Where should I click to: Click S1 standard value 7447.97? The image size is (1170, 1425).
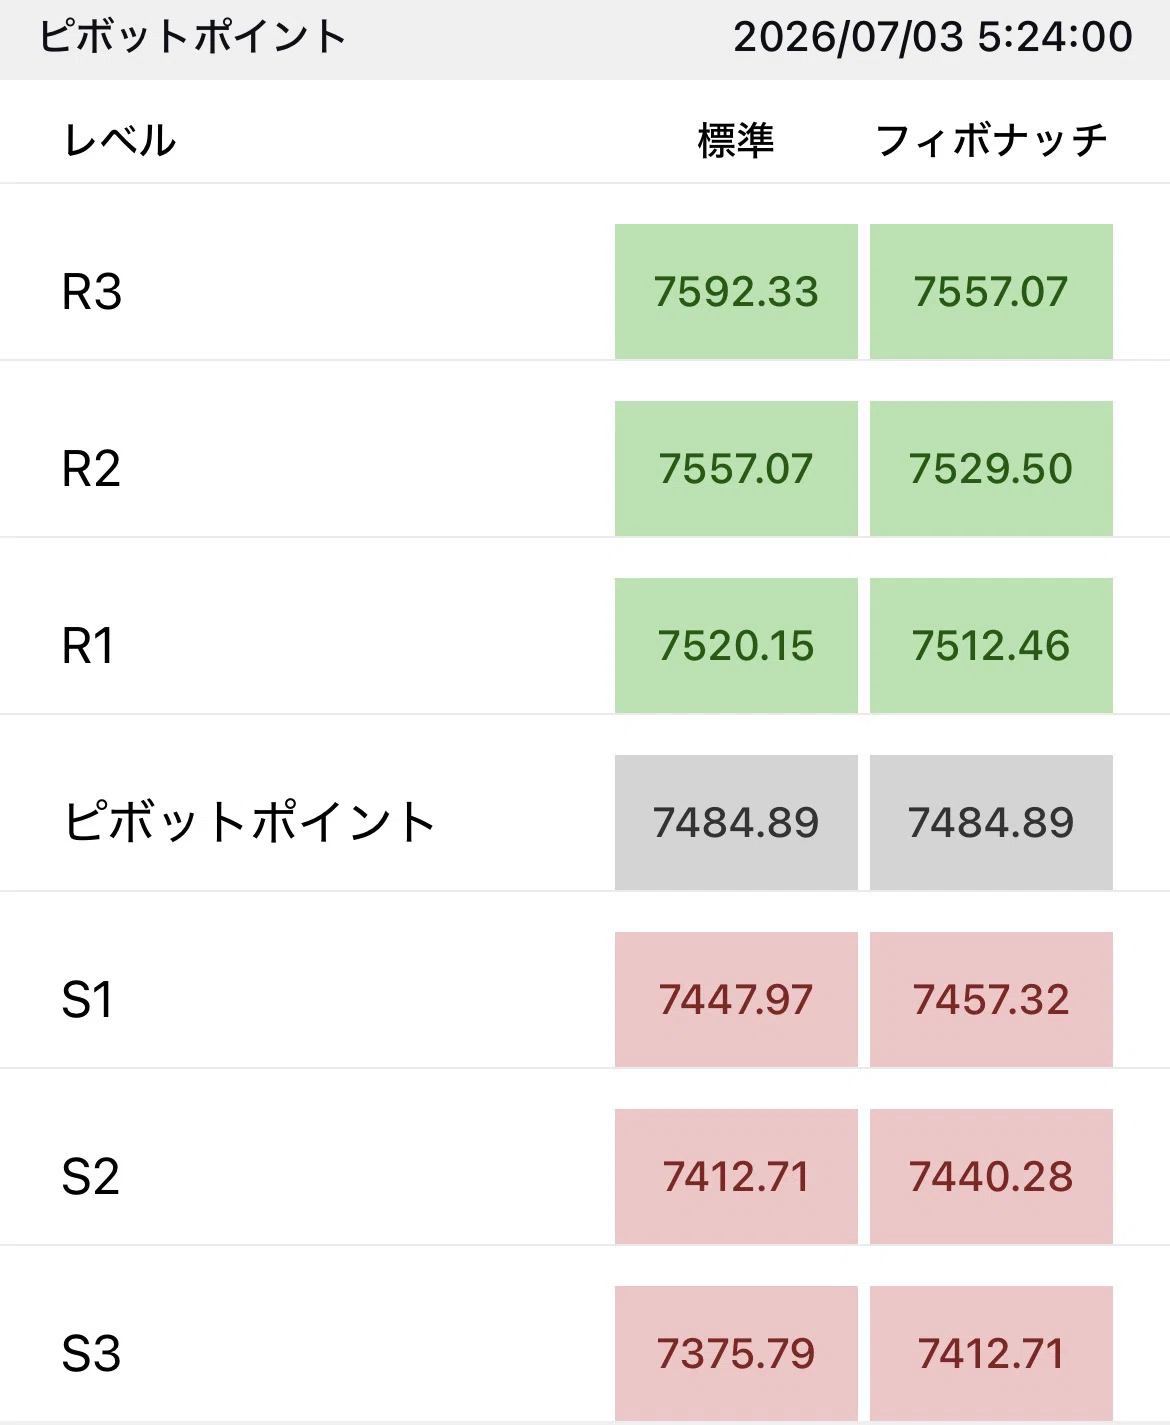(736, 999)
